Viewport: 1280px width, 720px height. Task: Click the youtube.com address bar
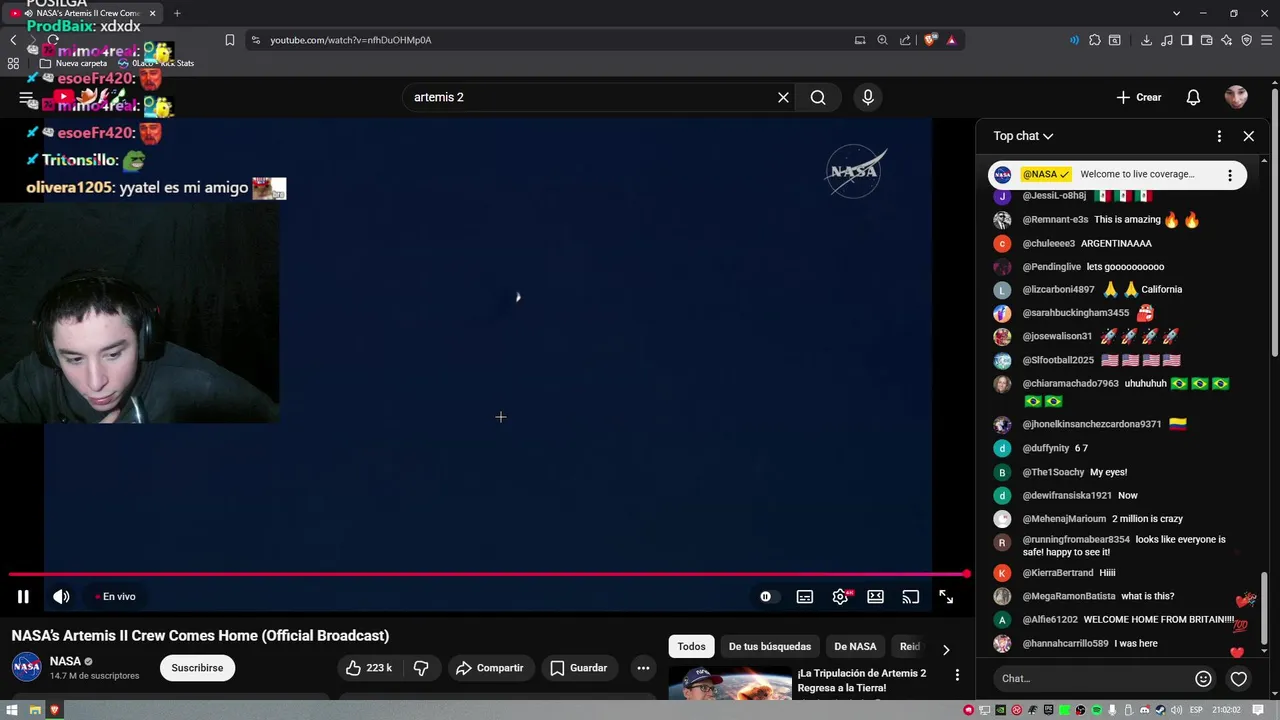(550, 40)
